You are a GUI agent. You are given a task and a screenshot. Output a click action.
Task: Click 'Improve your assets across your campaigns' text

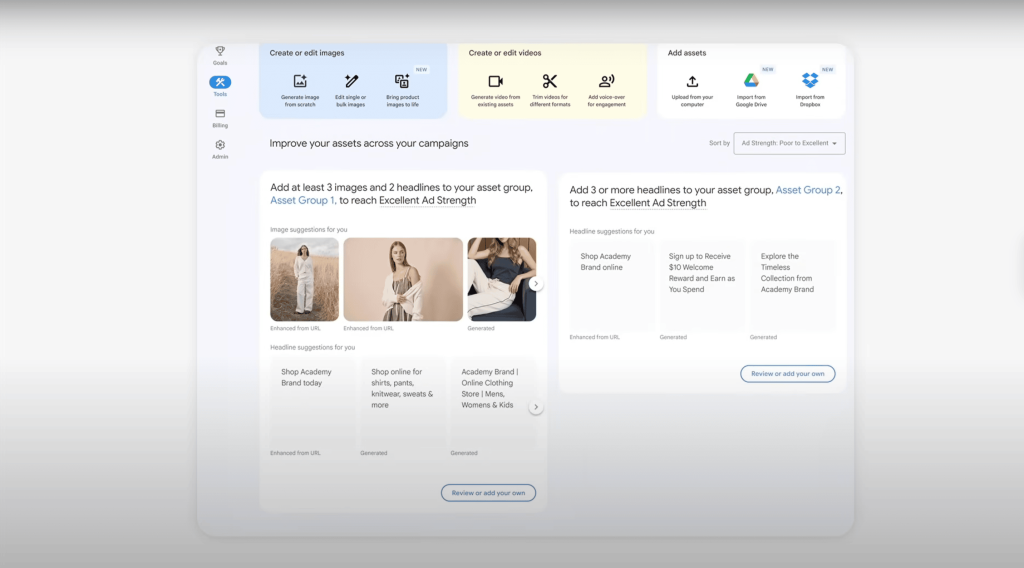[x=369, y=144]
